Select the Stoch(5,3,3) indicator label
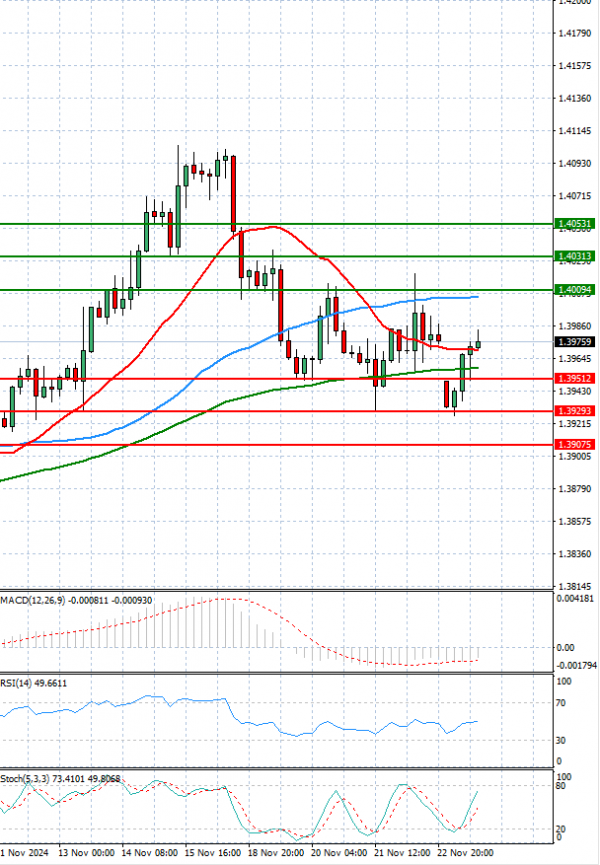This screenshot has width=600, height=865. point(60,778)
